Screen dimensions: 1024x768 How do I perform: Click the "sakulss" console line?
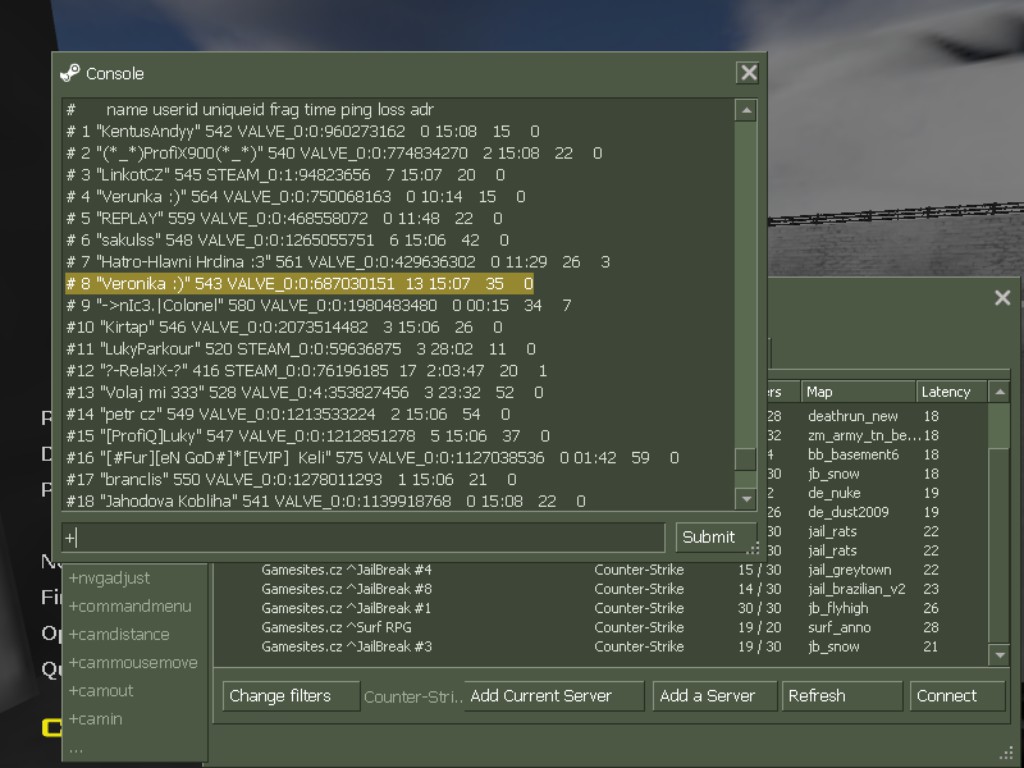pyautogui.click(x=287, y=240)
